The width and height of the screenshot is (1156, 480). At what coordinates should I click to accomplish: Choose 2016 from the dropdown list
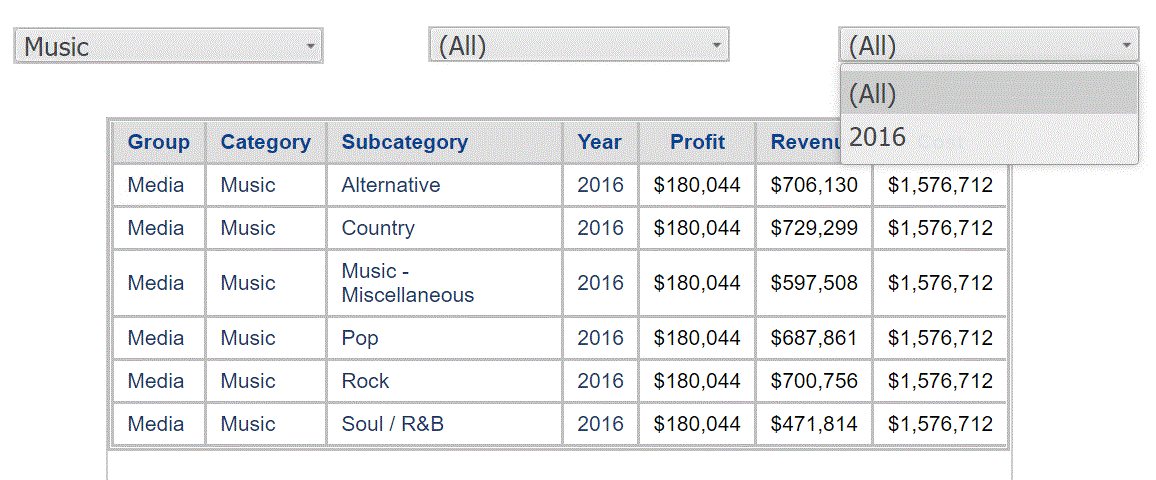(x=989, y=137)
